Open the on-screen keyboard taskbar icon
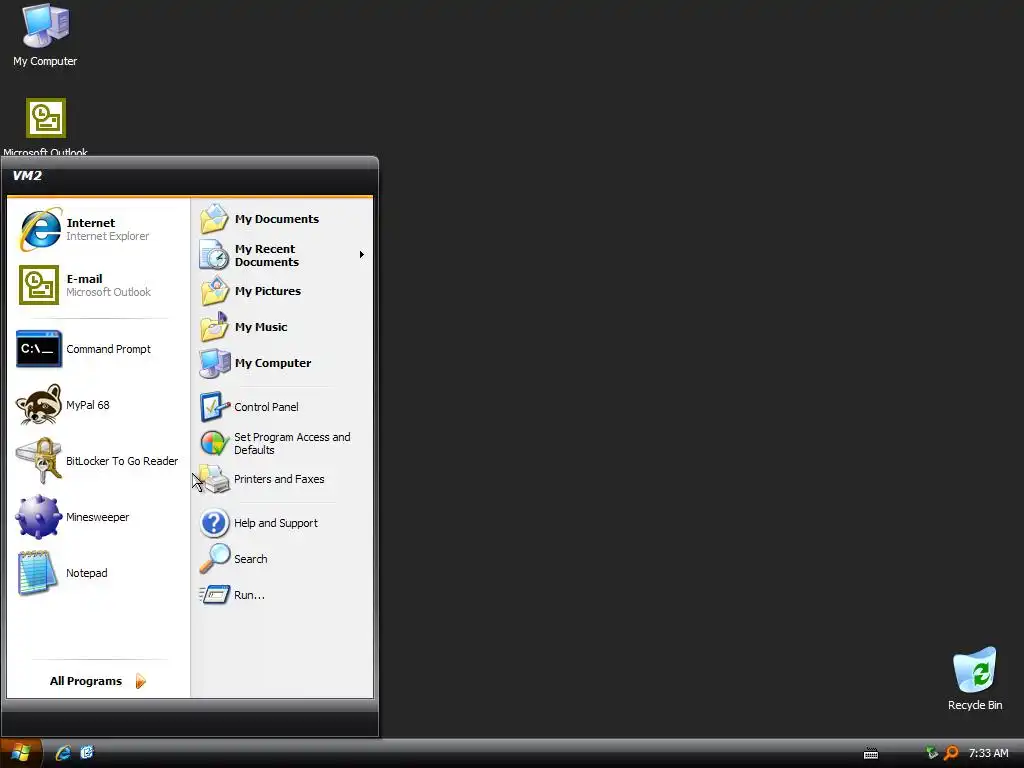 (x=871, y=754)
